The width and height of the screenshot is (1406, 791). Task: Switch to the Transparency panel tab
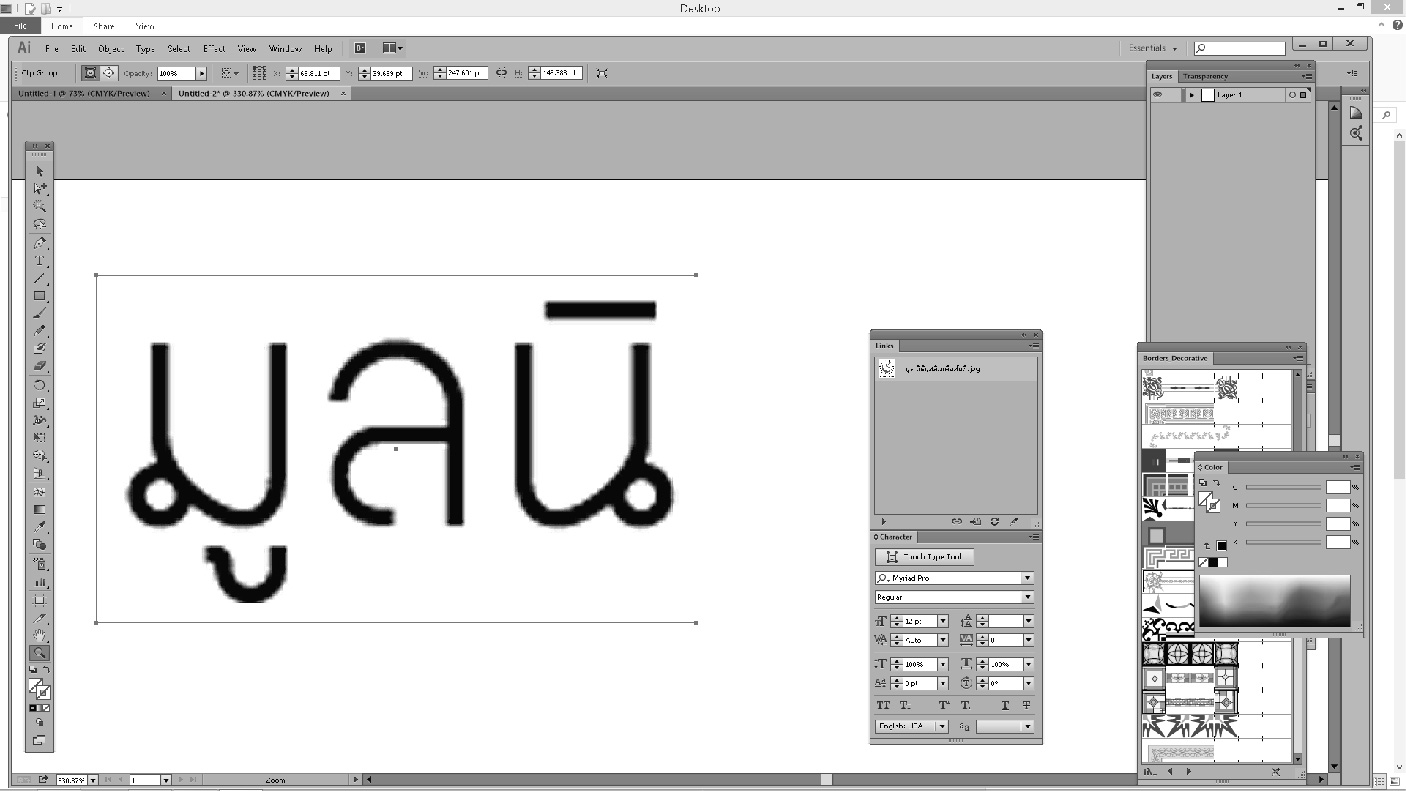pos(1204,76)
